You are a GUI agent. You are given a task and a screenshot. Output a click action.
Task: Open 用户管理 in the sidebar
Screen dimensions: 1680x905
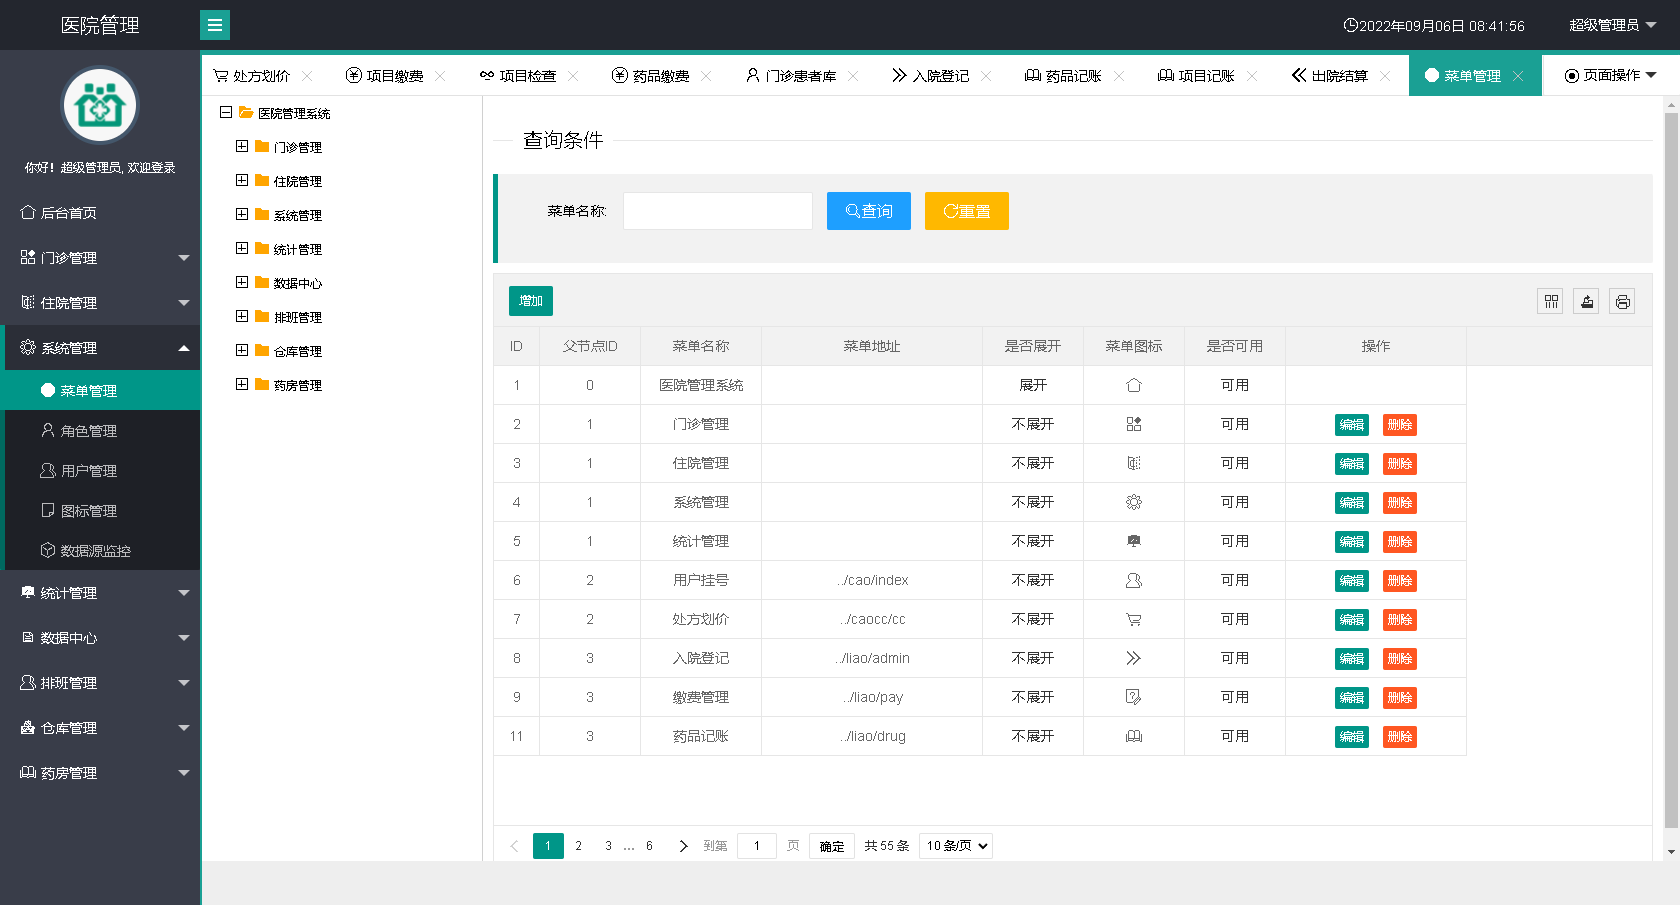pos(100,470)
